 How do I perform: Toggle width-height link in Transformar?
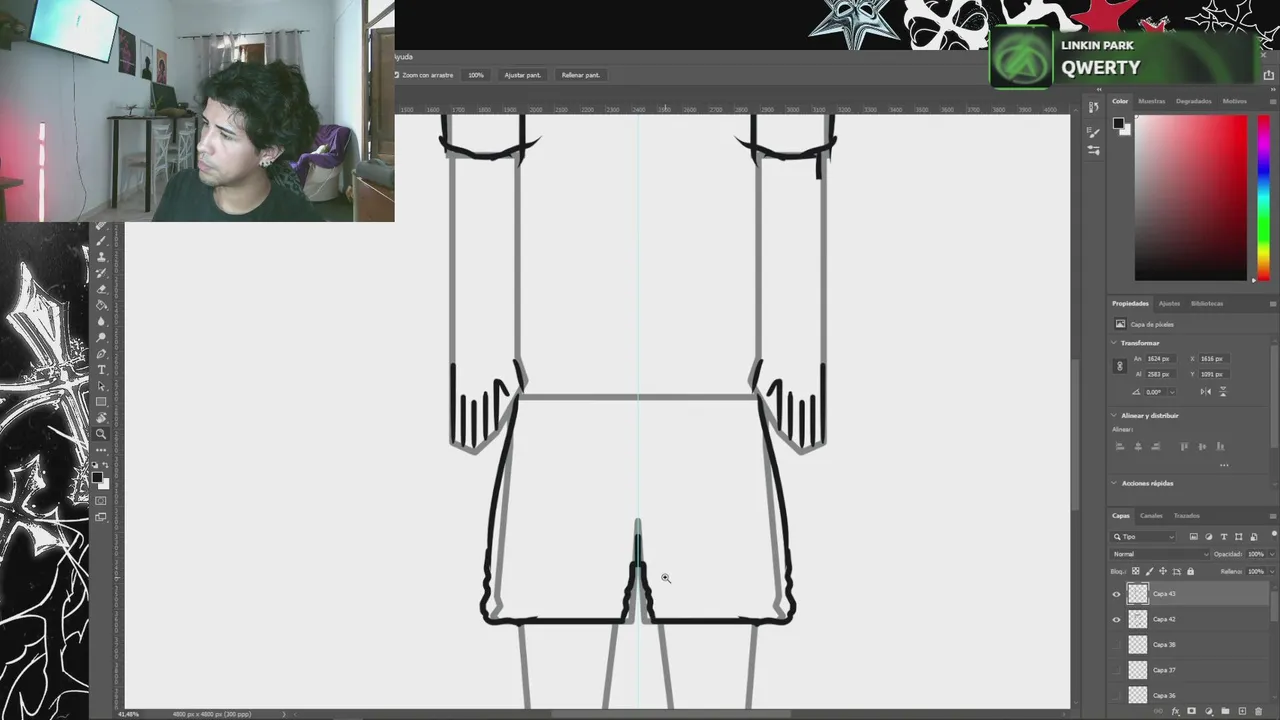(1120, 366)
